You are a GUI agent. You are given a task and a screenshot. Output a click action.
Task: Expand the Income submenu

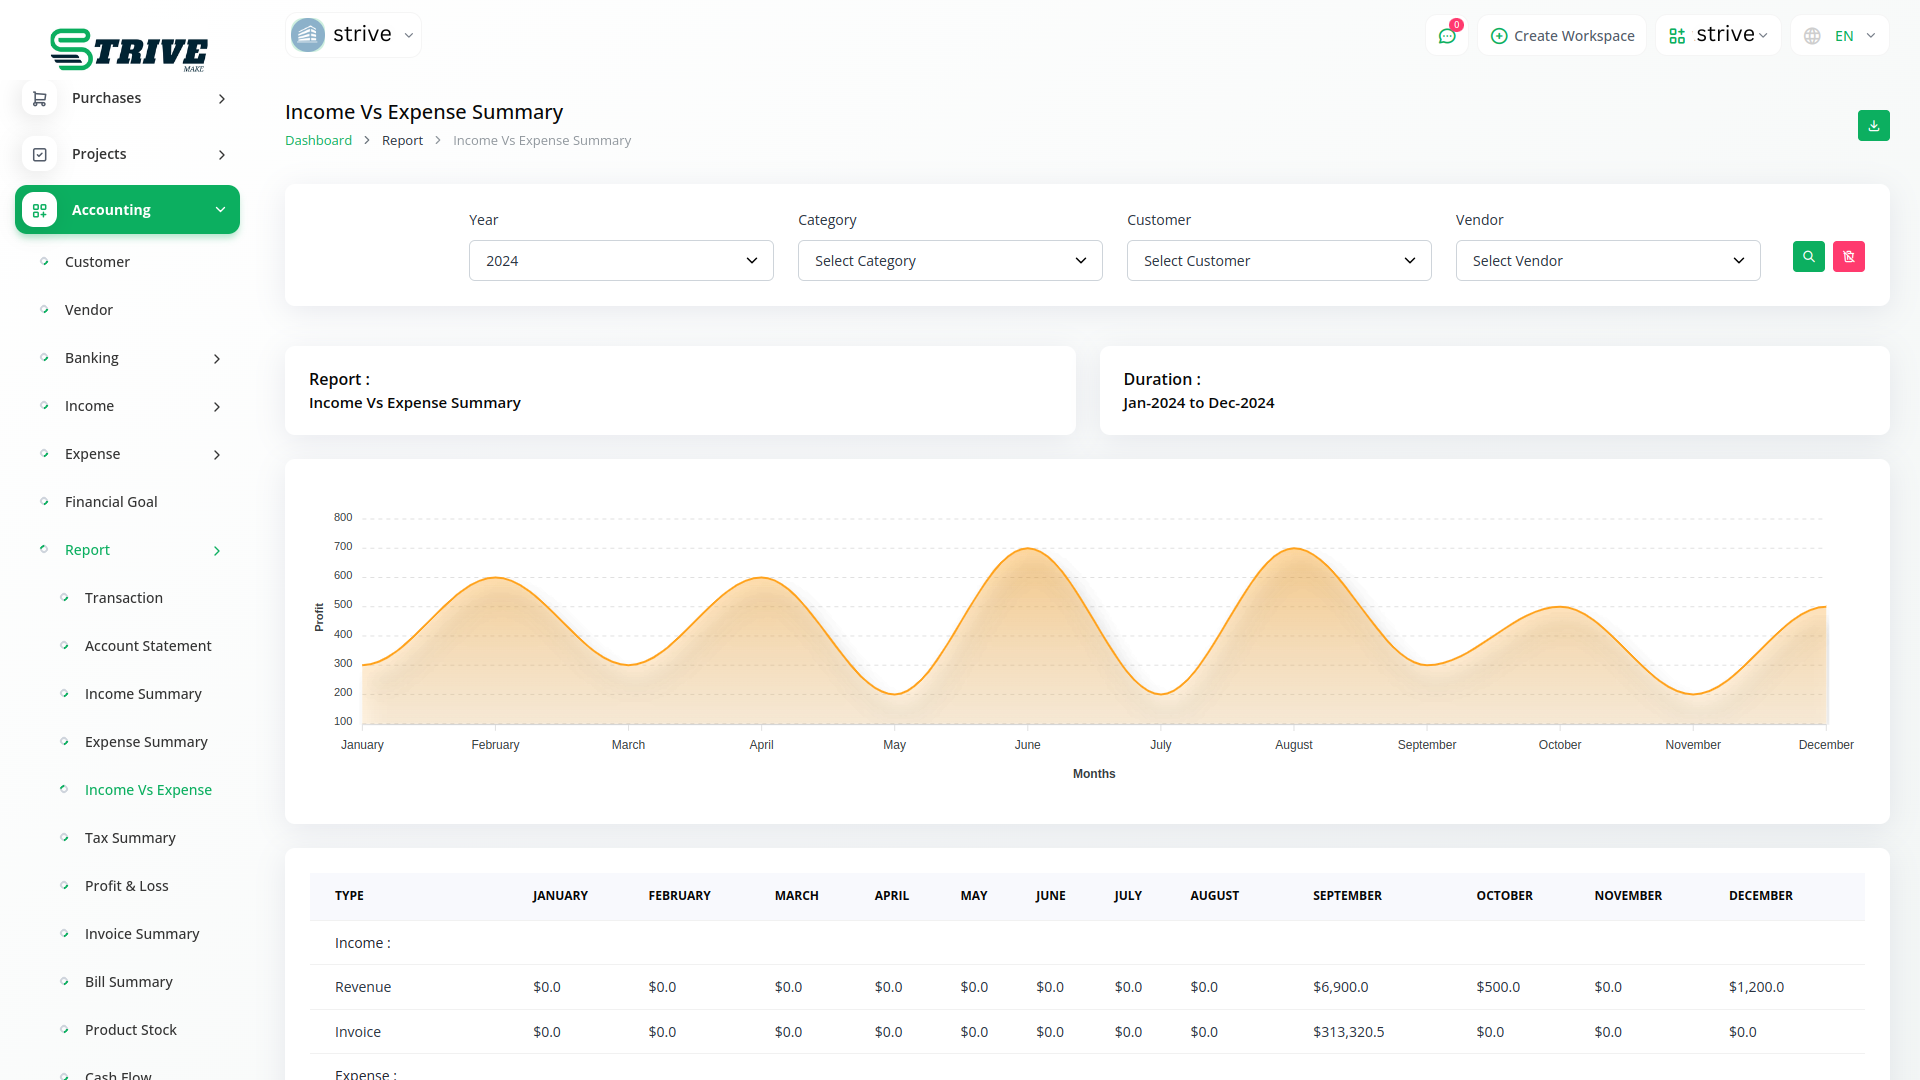[x=217, y=406]
